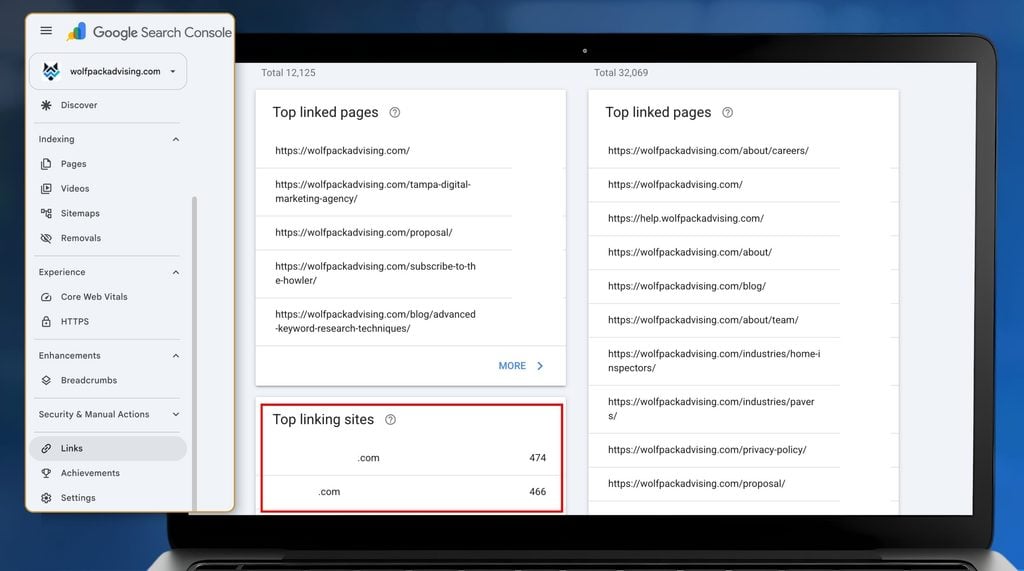This screenshot has width=1024, height=571.
Task: Click the sidebar vertical scrollbar
Action: tap(194, 353)
